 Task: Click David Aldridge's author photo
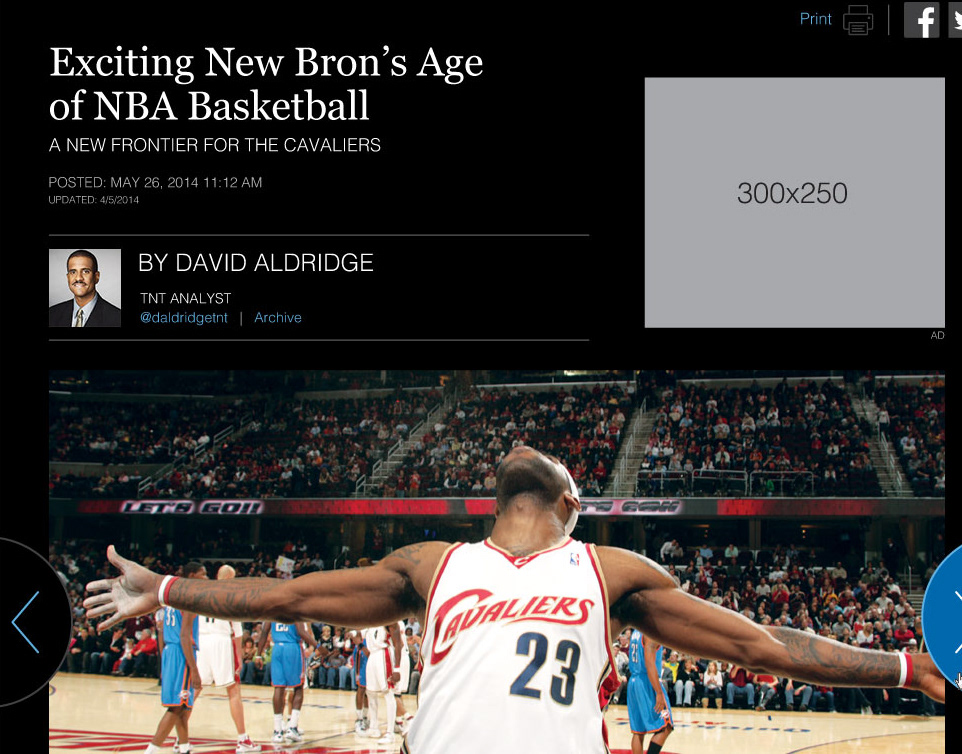(85, 288)
